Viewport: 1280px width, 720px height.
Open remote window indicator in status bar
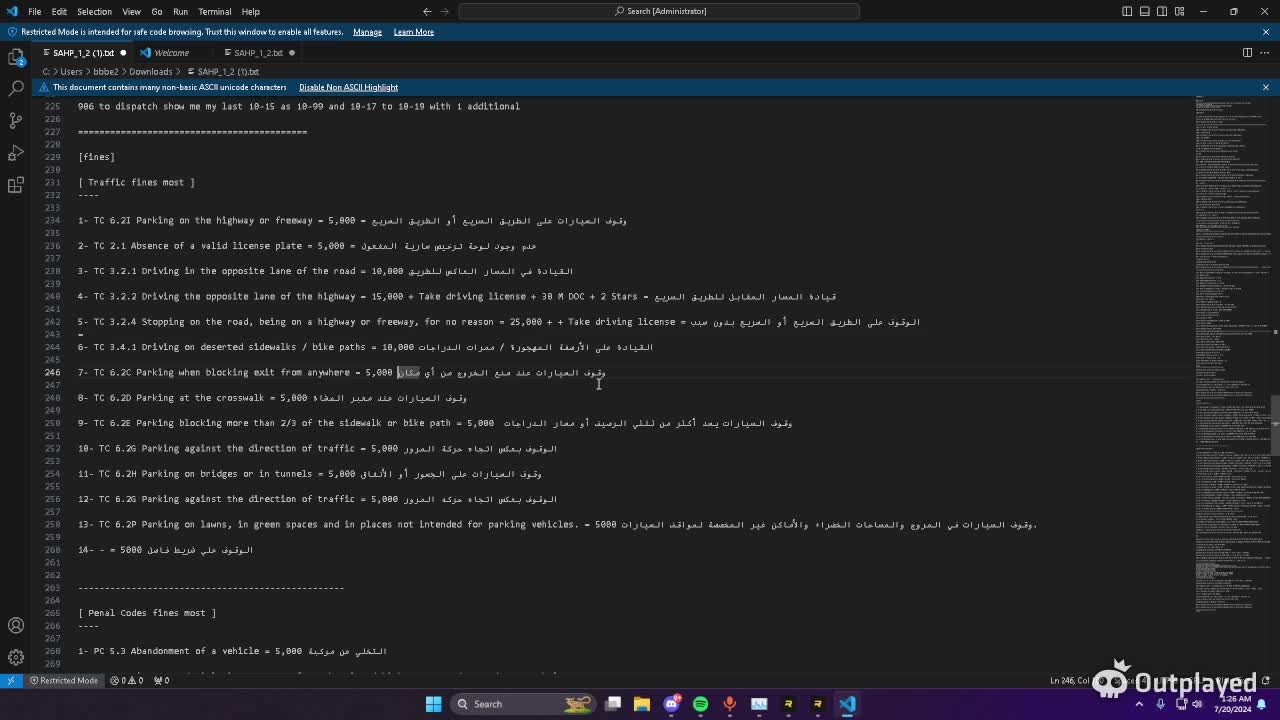(11, 680)
